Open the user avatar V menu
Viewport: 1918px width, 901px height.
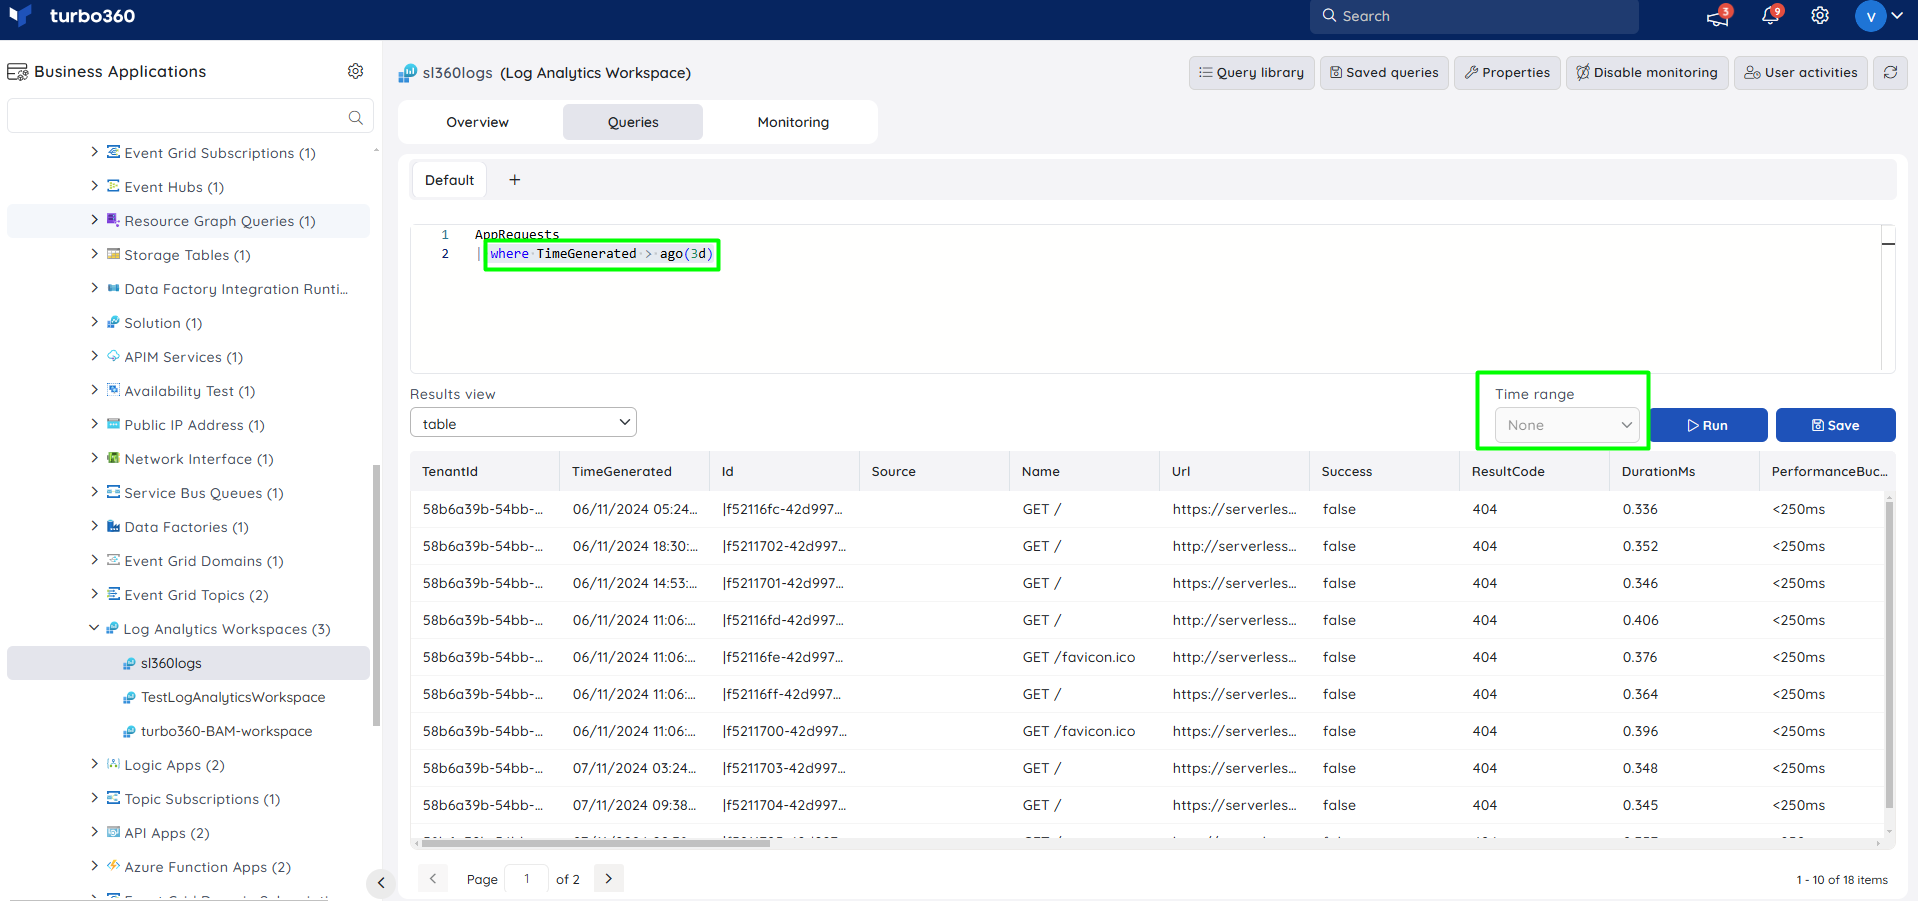point(1878,16)
